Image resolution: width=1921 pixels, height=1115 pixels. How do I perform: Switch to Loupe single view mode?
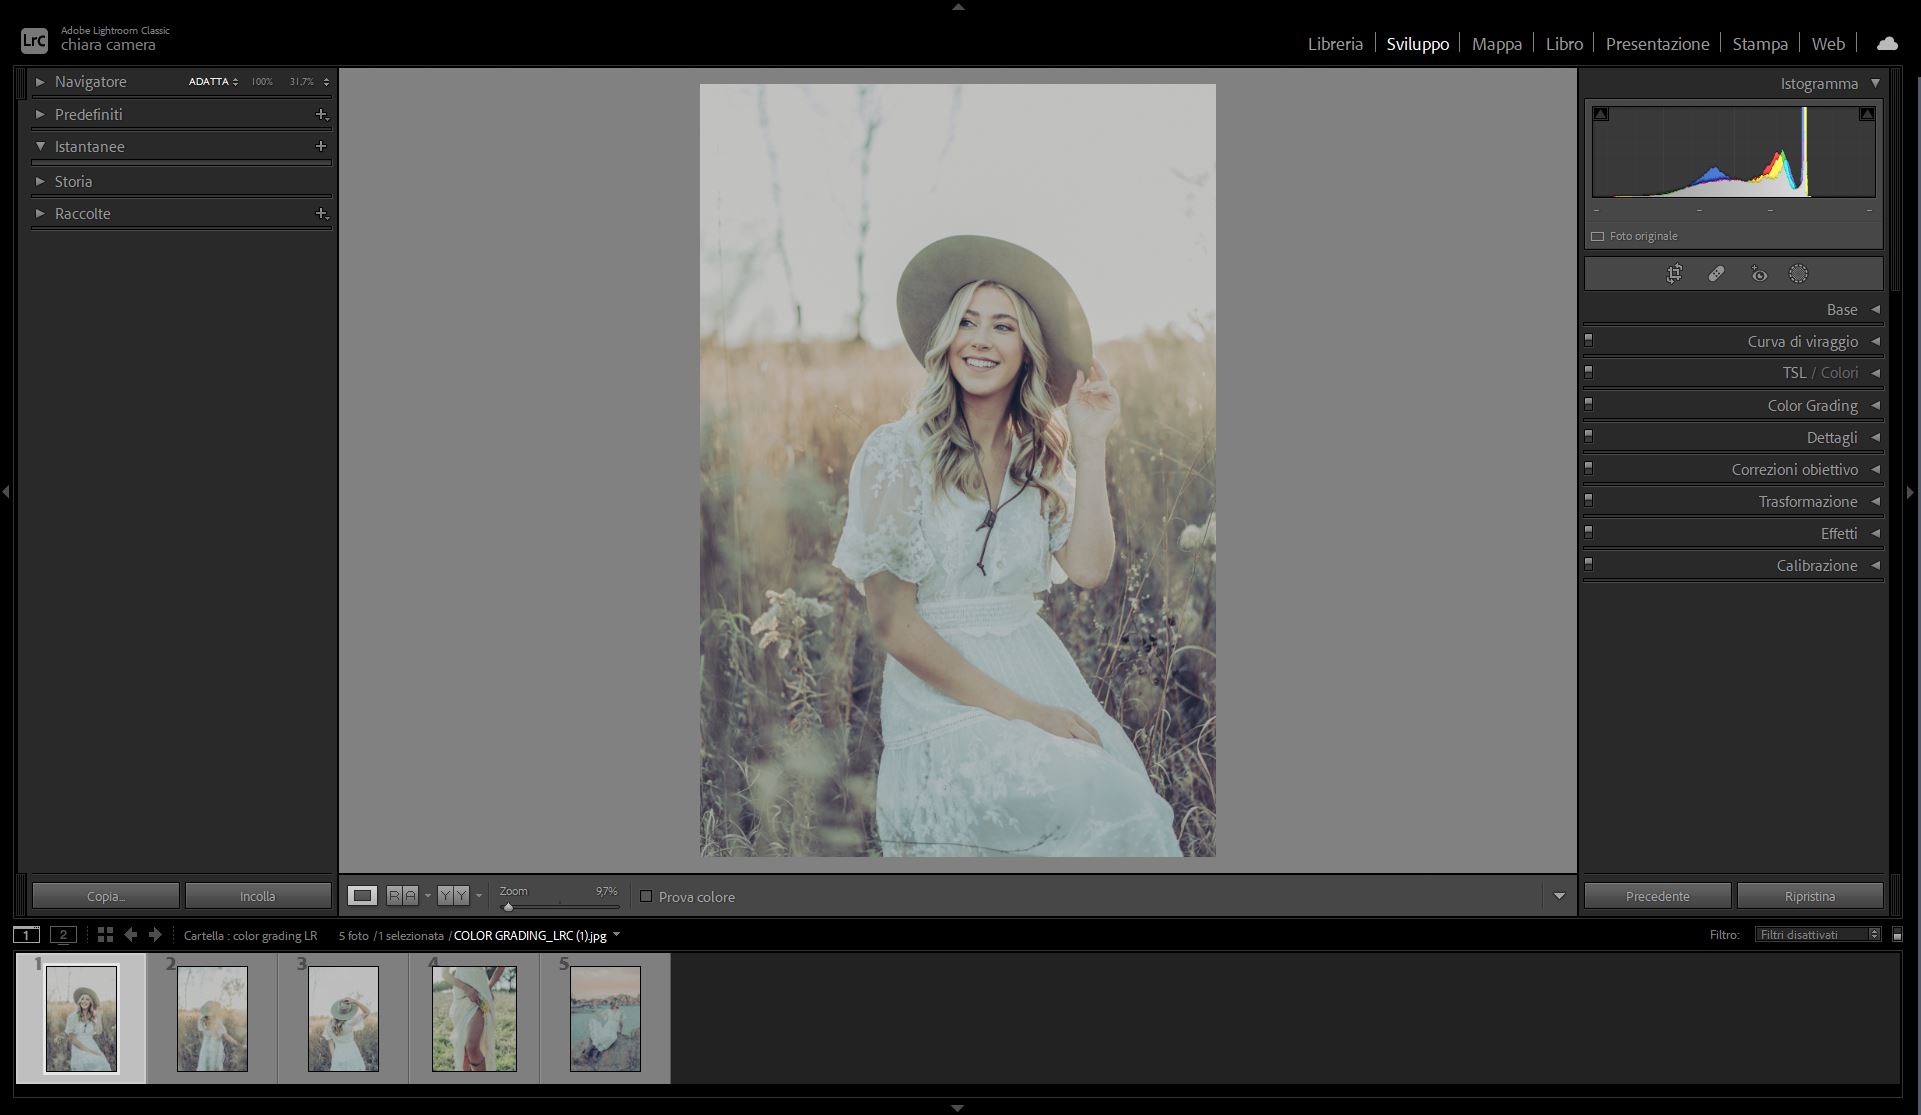coord(362,896)
